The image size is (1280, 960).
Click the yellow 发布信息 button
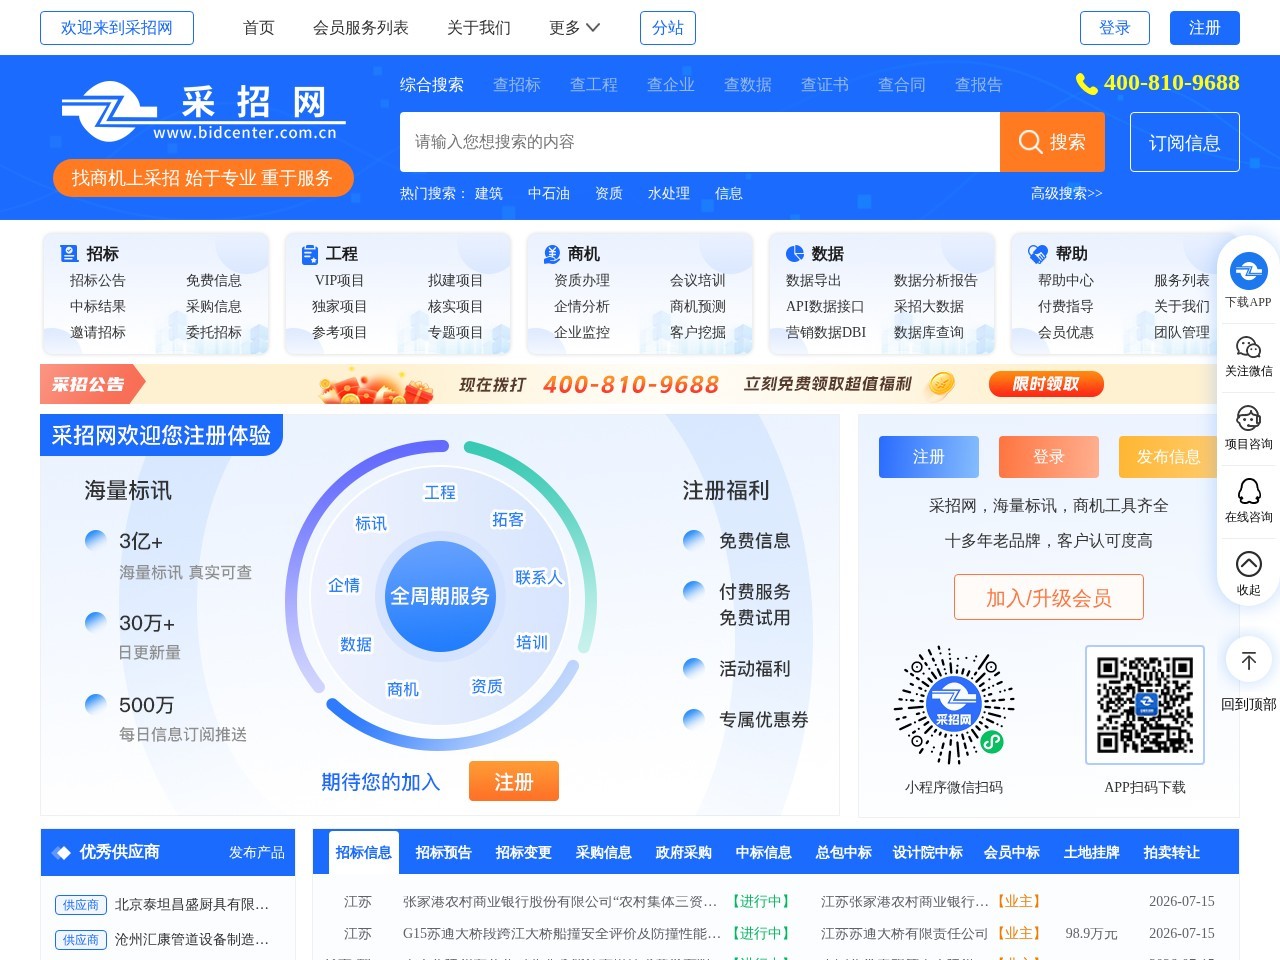pyautogui.click(x=1169, y=457)
